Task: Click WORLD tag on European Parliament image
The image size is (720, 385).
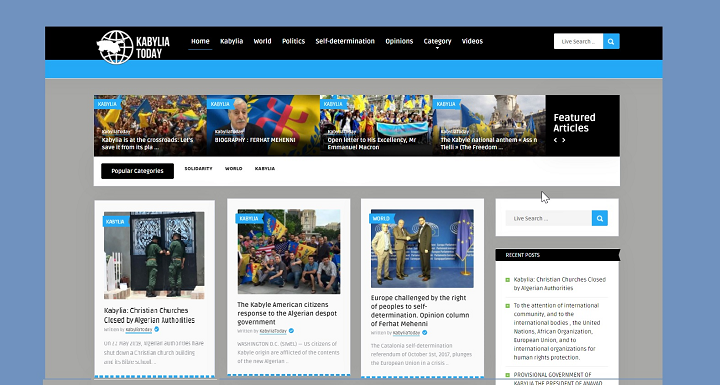Action: tap(381, 218)
